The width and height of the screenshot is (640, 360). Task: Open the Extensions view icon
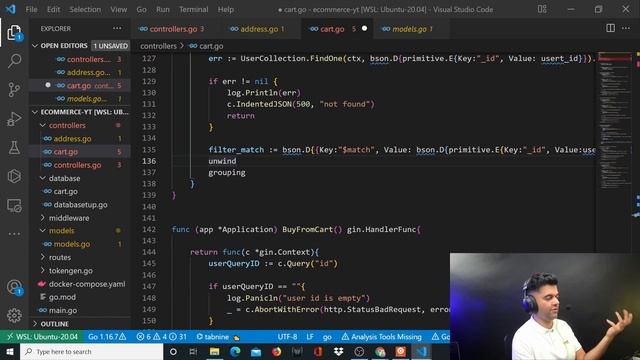[14, 176]
